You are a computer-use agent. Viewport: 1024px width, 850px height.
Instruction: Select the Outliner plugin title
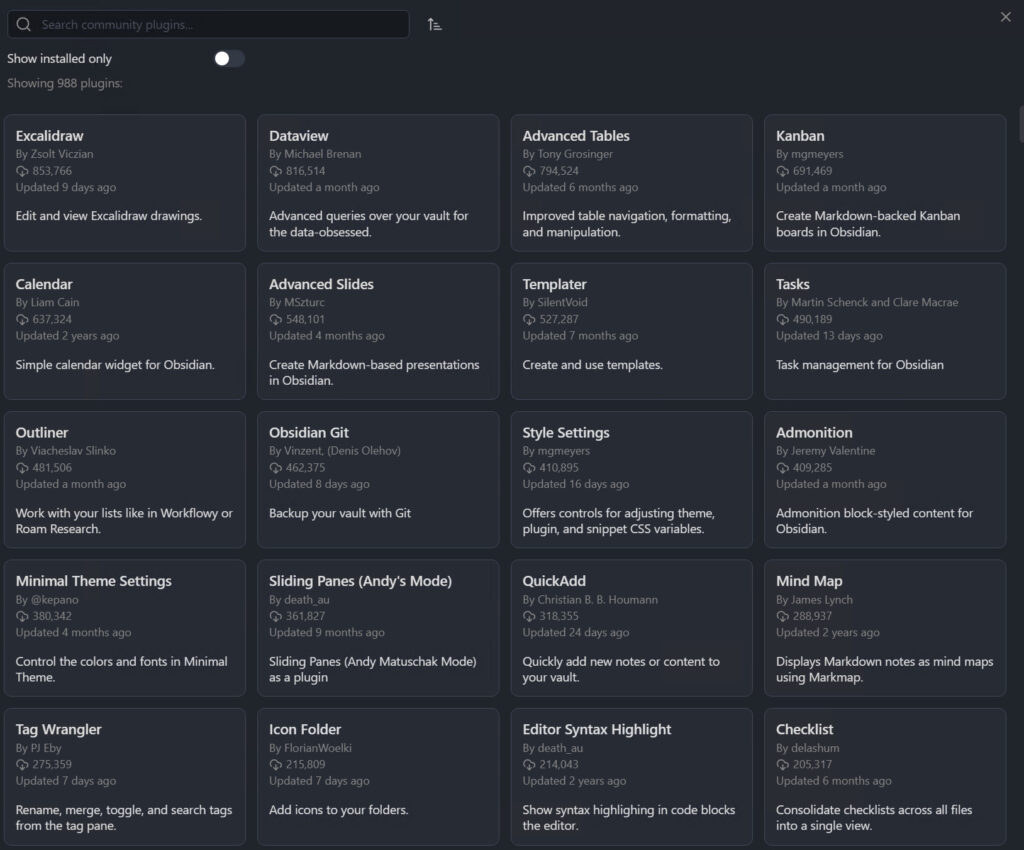click(x=42, y=433)
